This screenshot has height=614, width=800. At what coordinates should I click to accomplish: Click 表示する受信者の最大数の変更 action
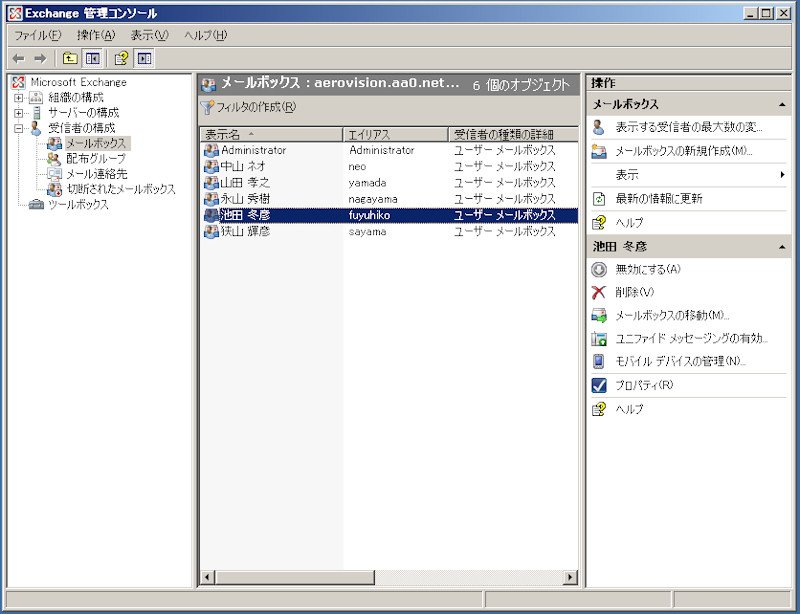point(689,127)
